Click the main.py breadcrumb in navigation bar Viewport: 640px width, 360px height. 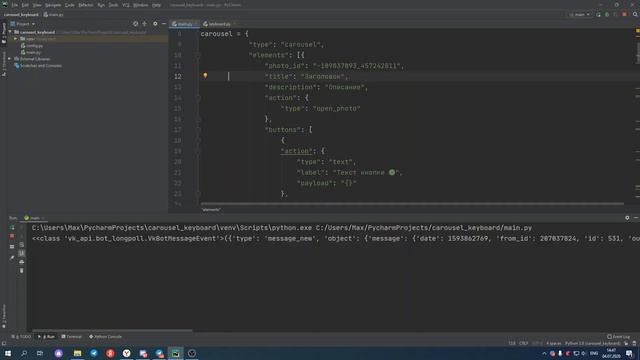pos(53,15)
